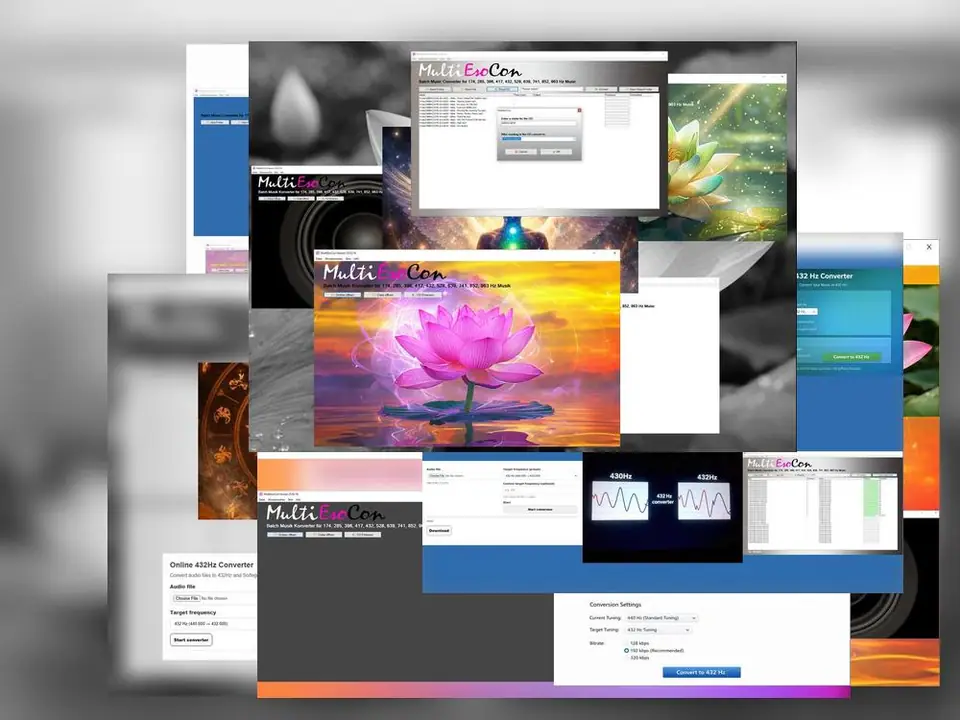Click the CD name text field in dialog
This screenshot has height=720, width=960.
[538, 124]
